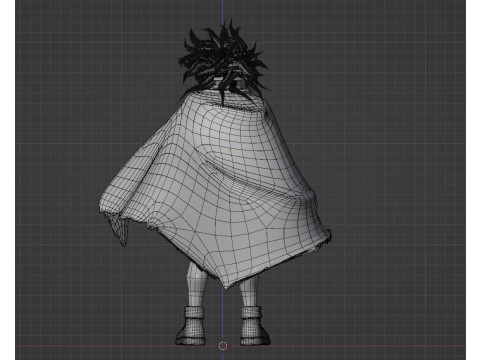
Task: Select the character's left boot
Action: 191,326
